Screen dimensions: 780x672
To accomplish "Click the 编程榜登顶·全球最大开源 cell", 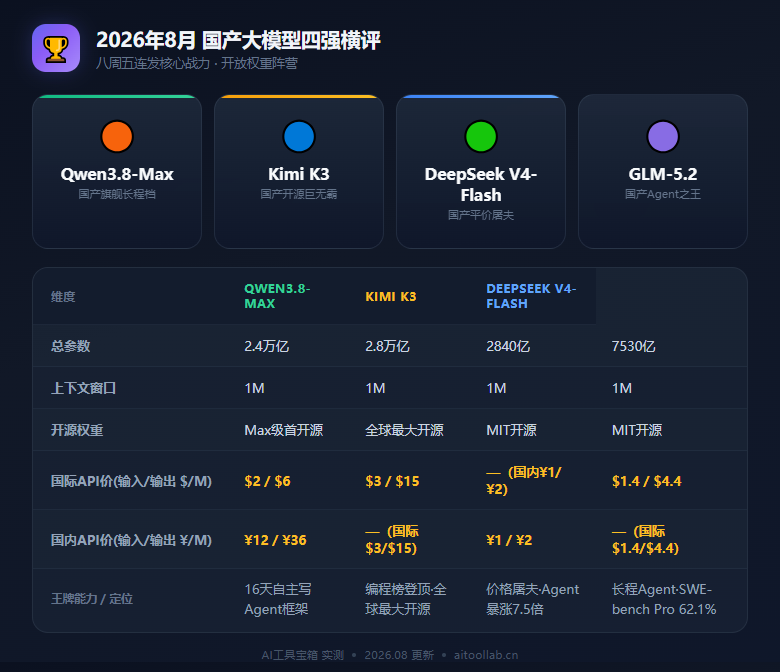I will click(x=406, y=599).
